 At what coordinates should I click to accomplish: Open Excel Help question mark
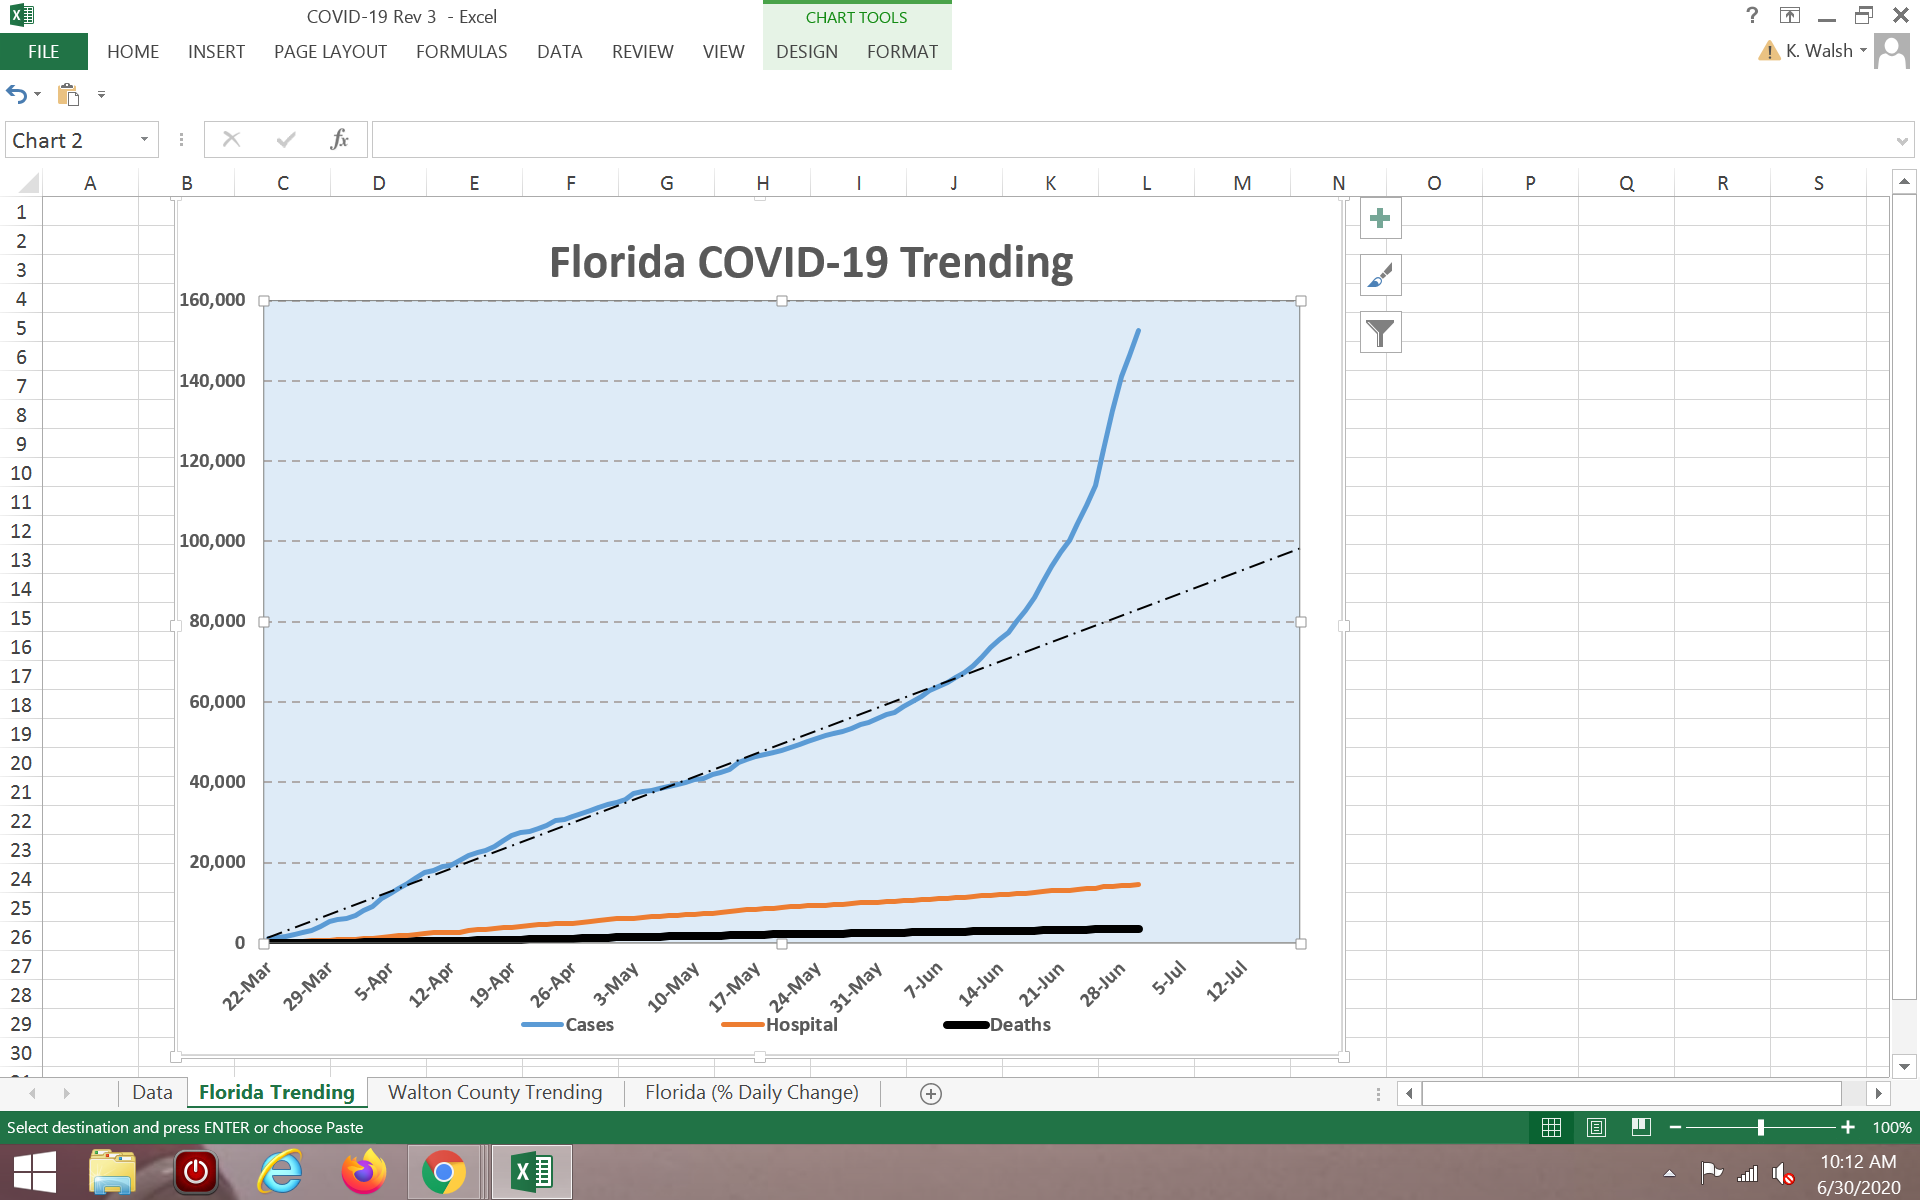(x=1751, y=15)
